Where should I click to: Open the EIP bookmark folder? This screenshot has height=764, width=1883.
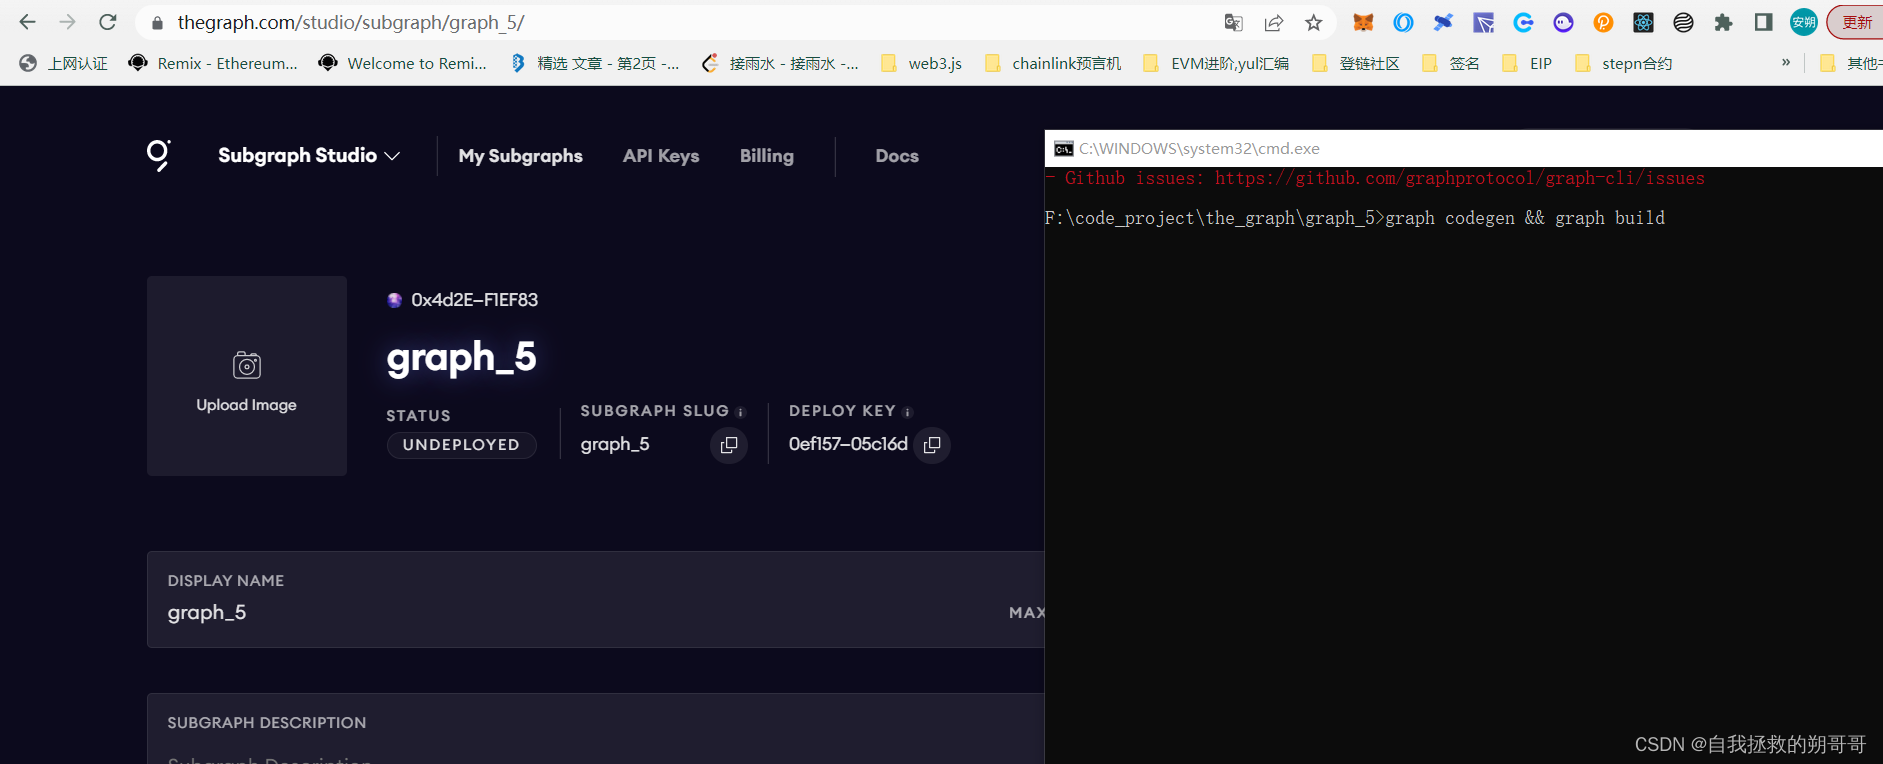[1527, 63]
